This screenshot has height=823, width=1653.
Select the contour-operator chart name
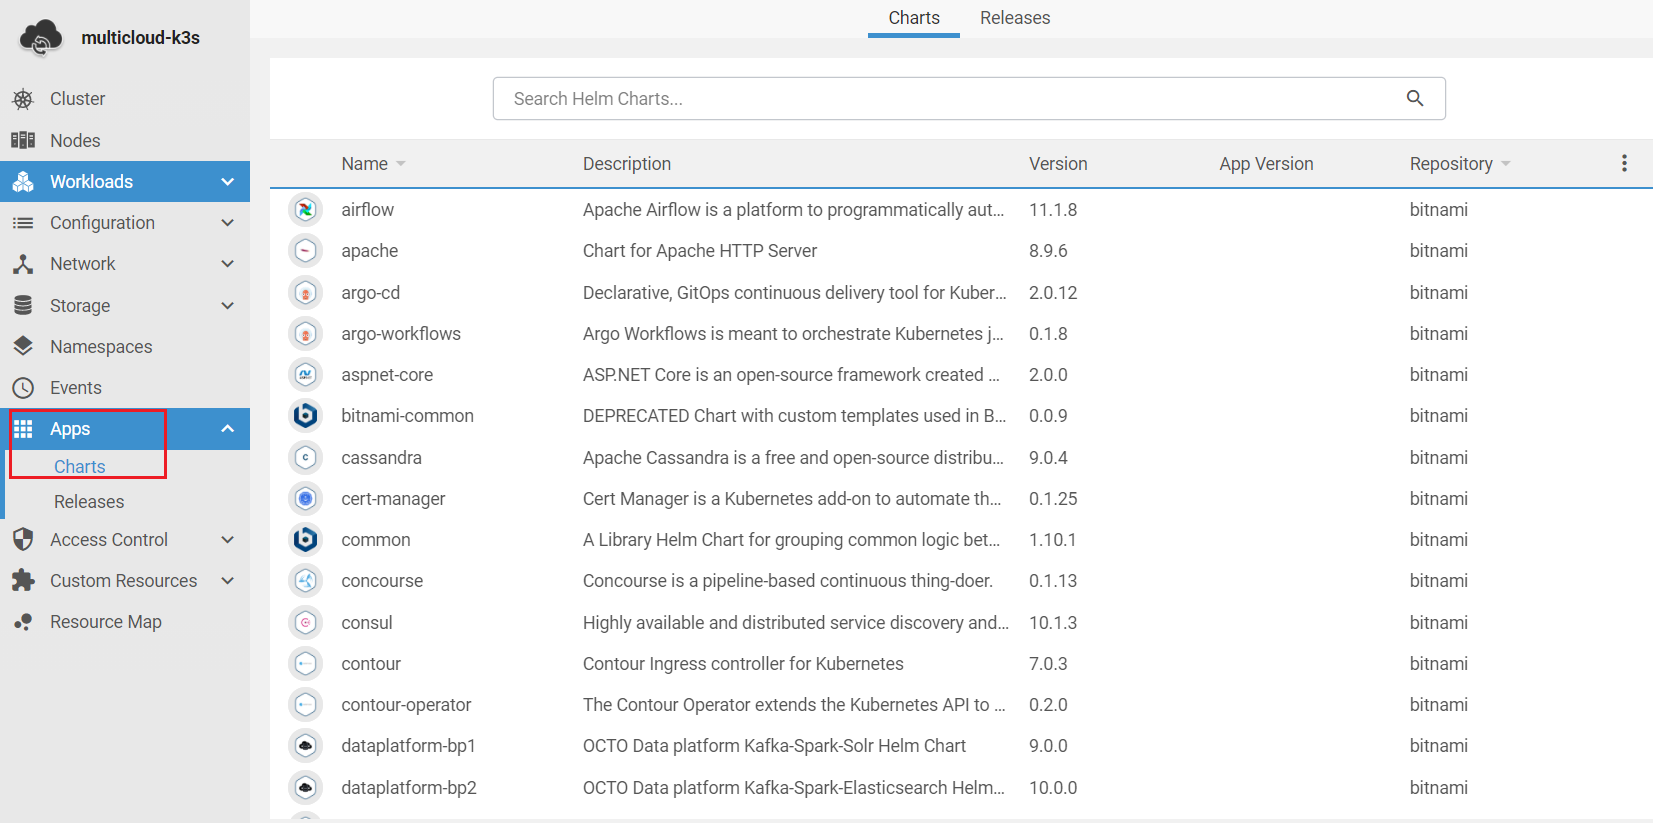(x=406, y=705)
